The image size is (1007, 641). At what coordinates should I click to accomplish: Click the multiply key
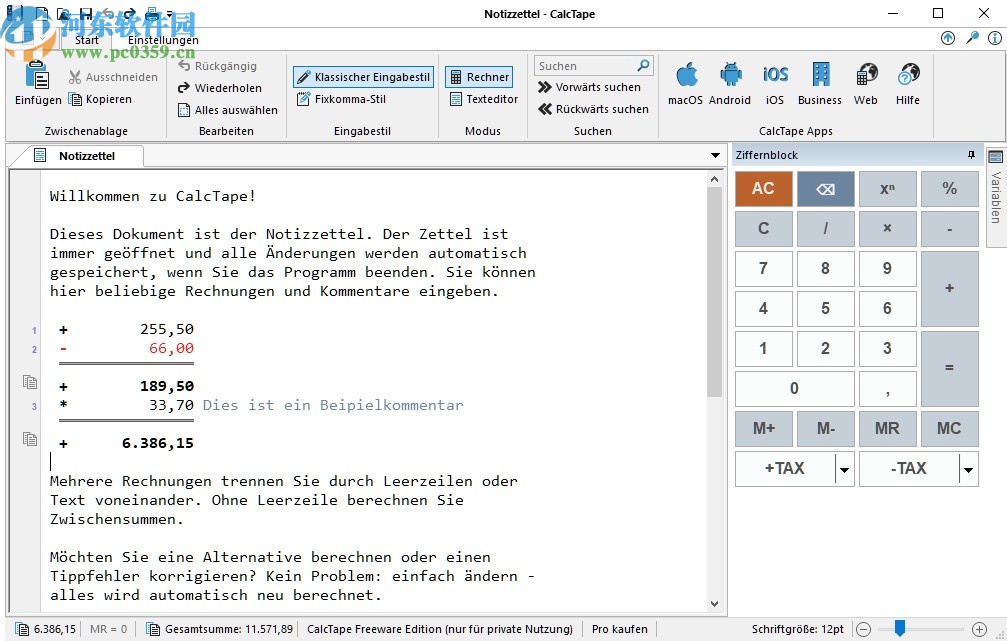(888, 229)
